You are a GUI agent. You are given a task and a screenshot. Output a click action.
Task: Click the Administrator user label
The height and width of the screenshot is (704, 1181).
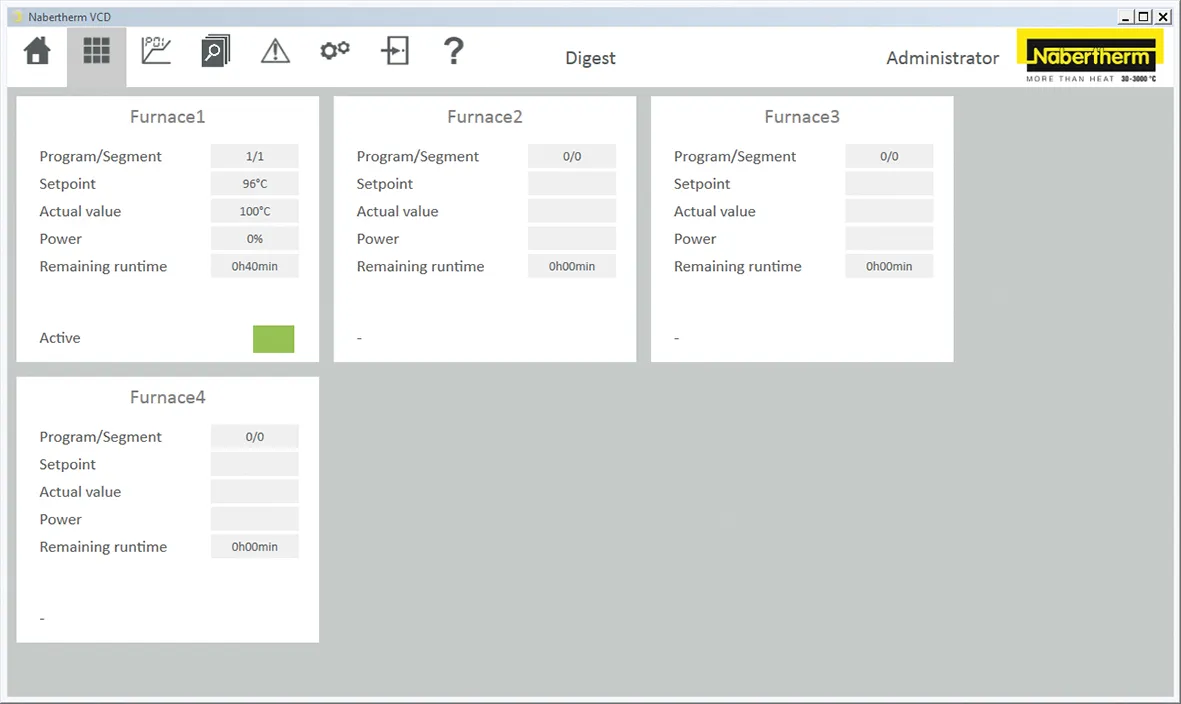[942, 58]
